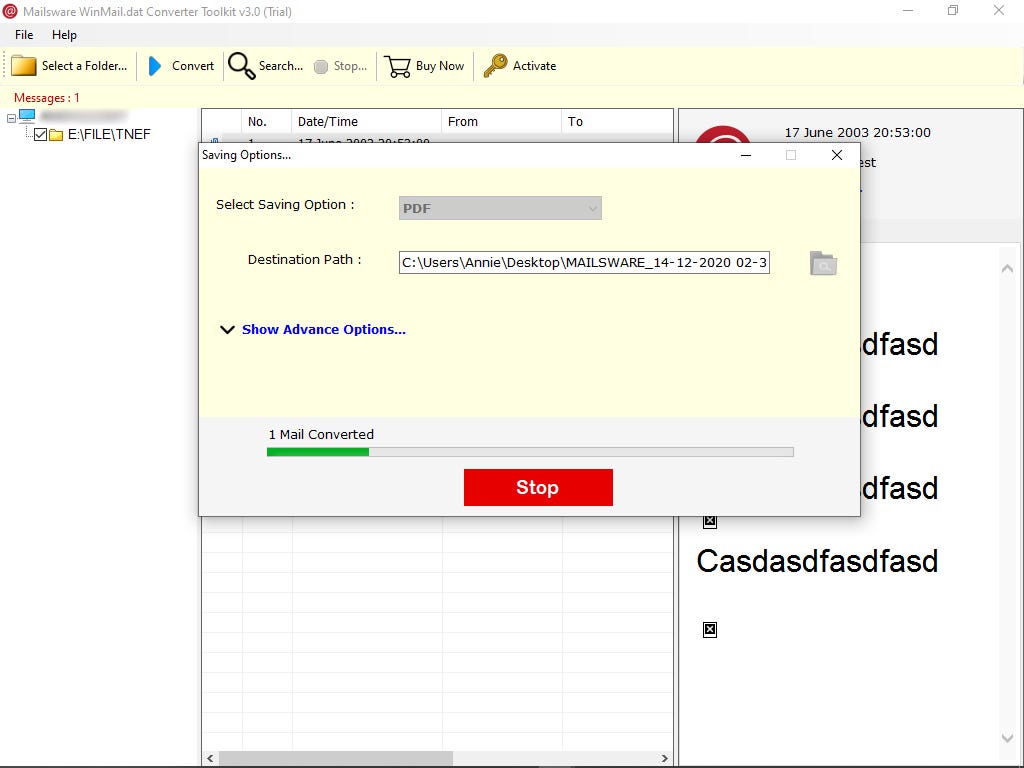
Task: Click the first broken image icon in the preview
Action: pyautogui.click(x=710, y=521)
